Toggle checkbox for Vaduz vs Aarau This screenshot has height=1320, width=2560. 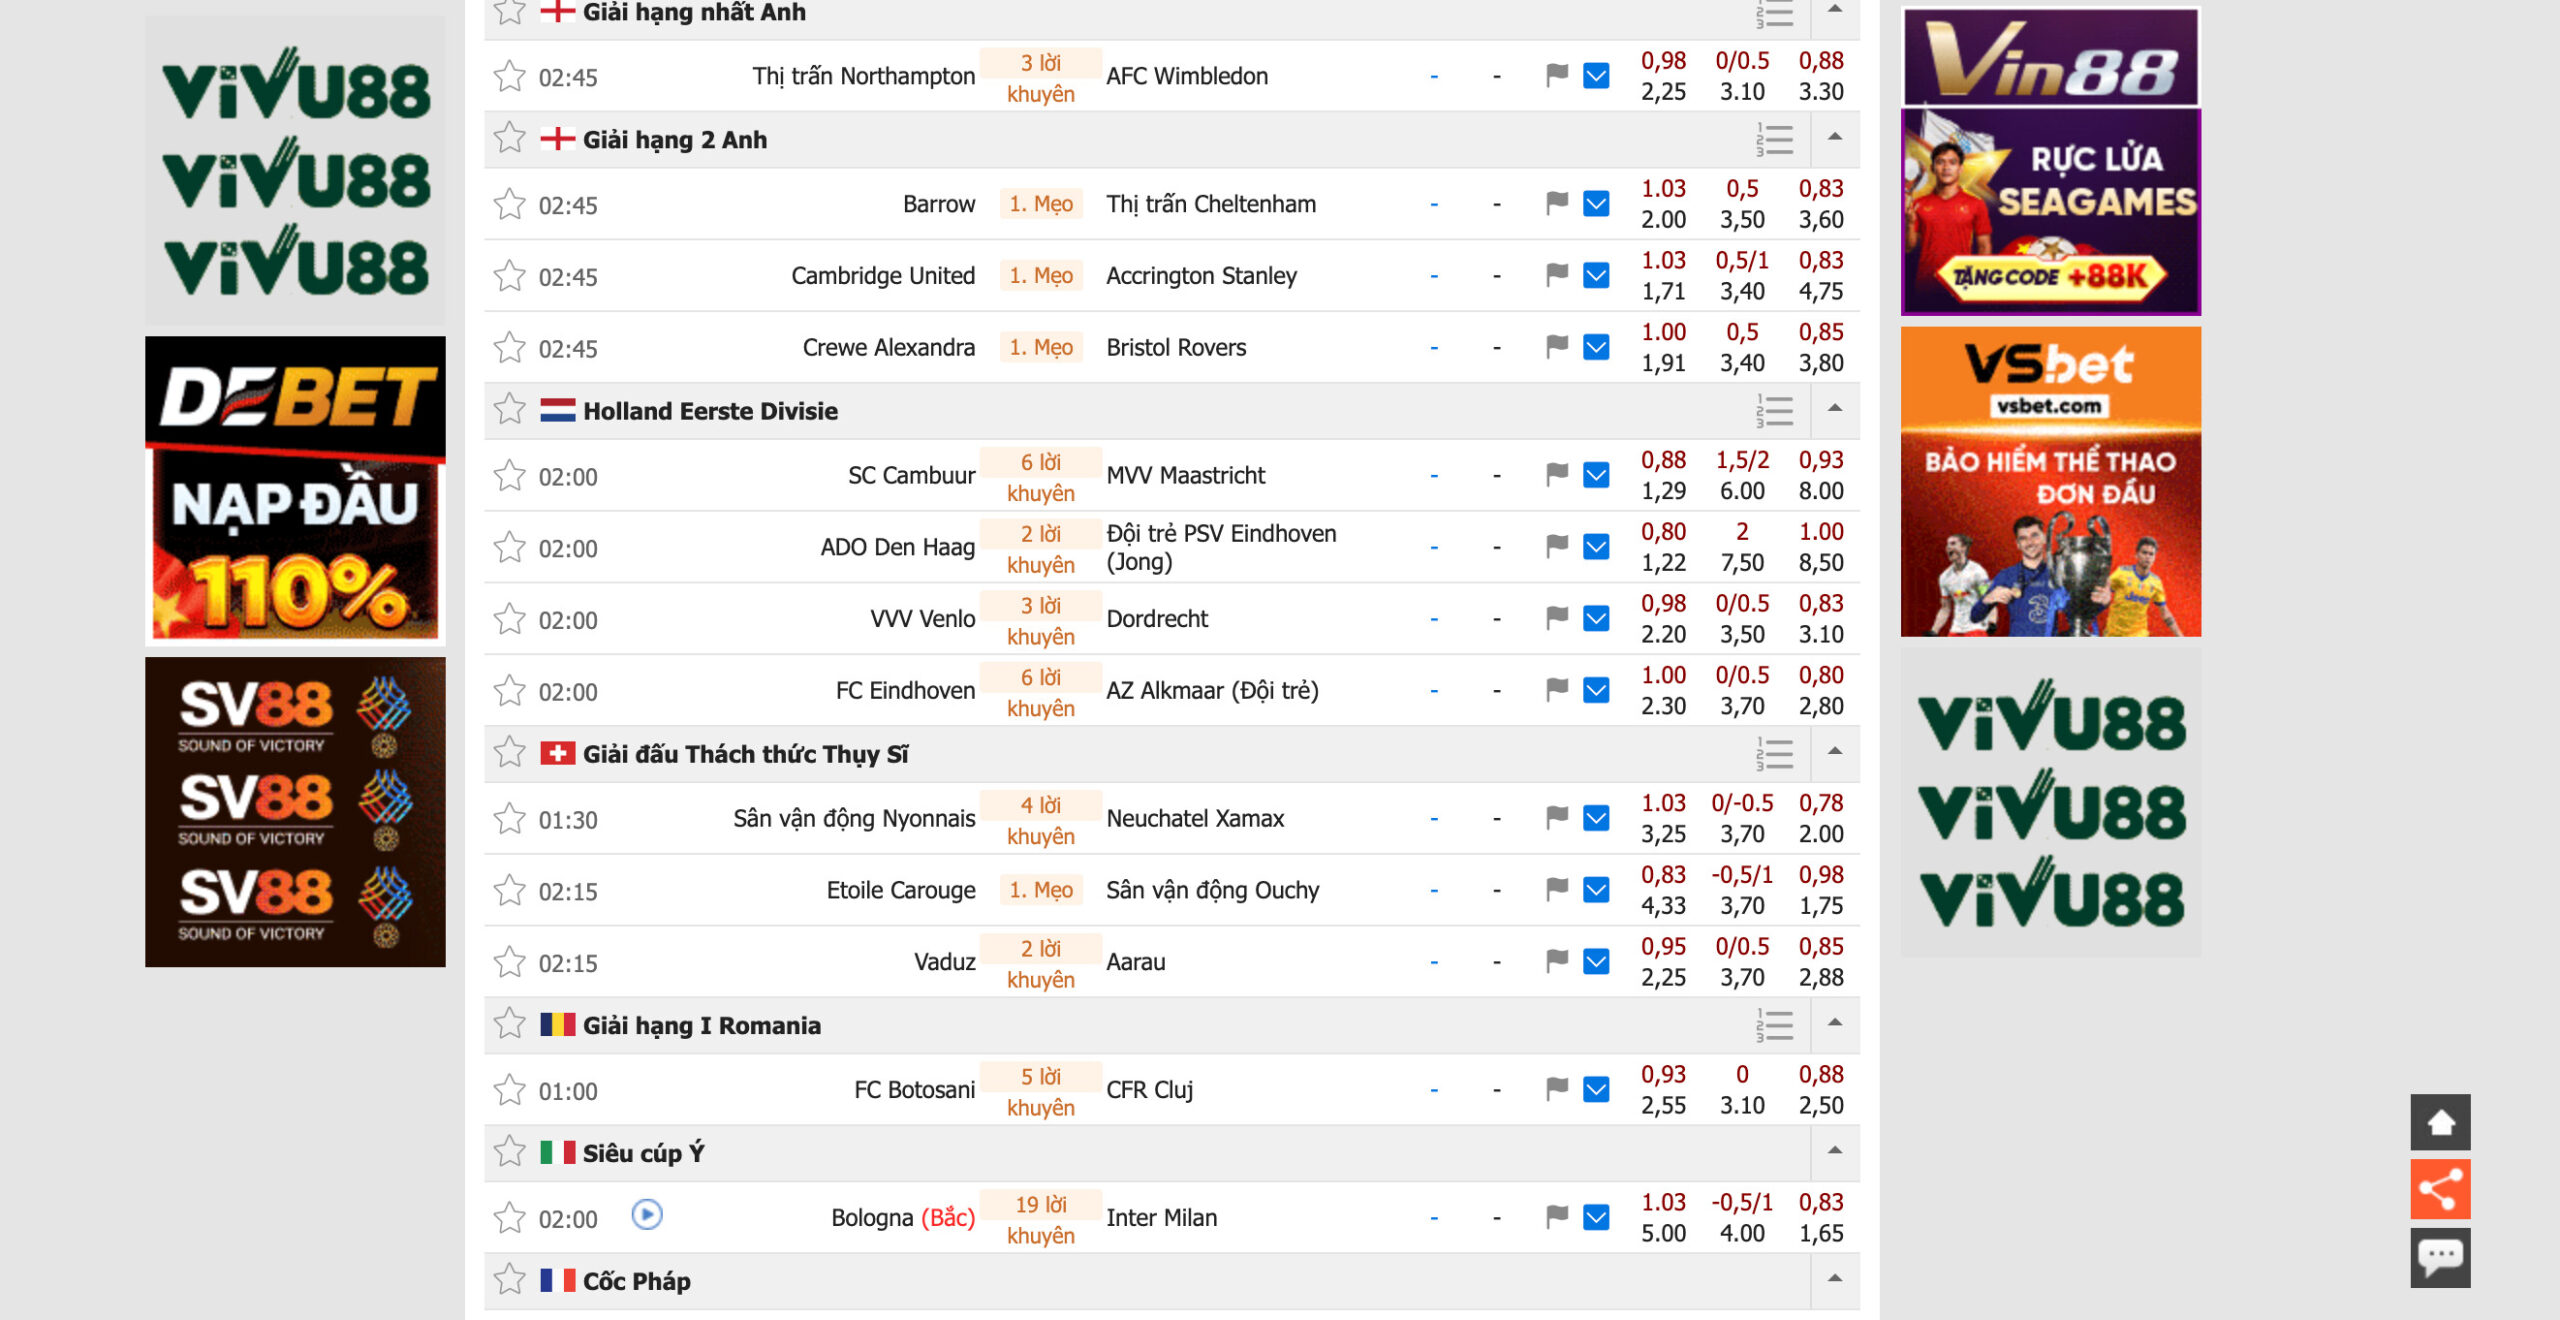[x=1596, y=961]
